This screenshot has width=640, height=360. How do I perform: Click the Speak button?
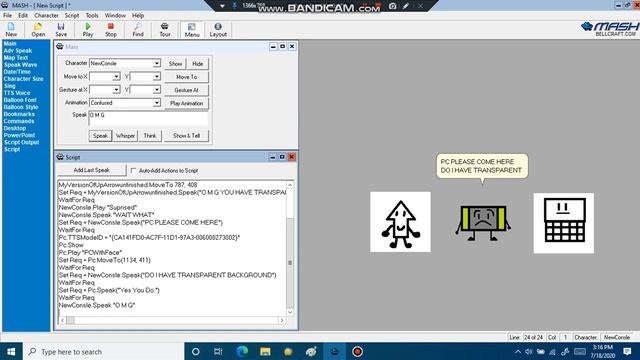(x=100, y=136)
